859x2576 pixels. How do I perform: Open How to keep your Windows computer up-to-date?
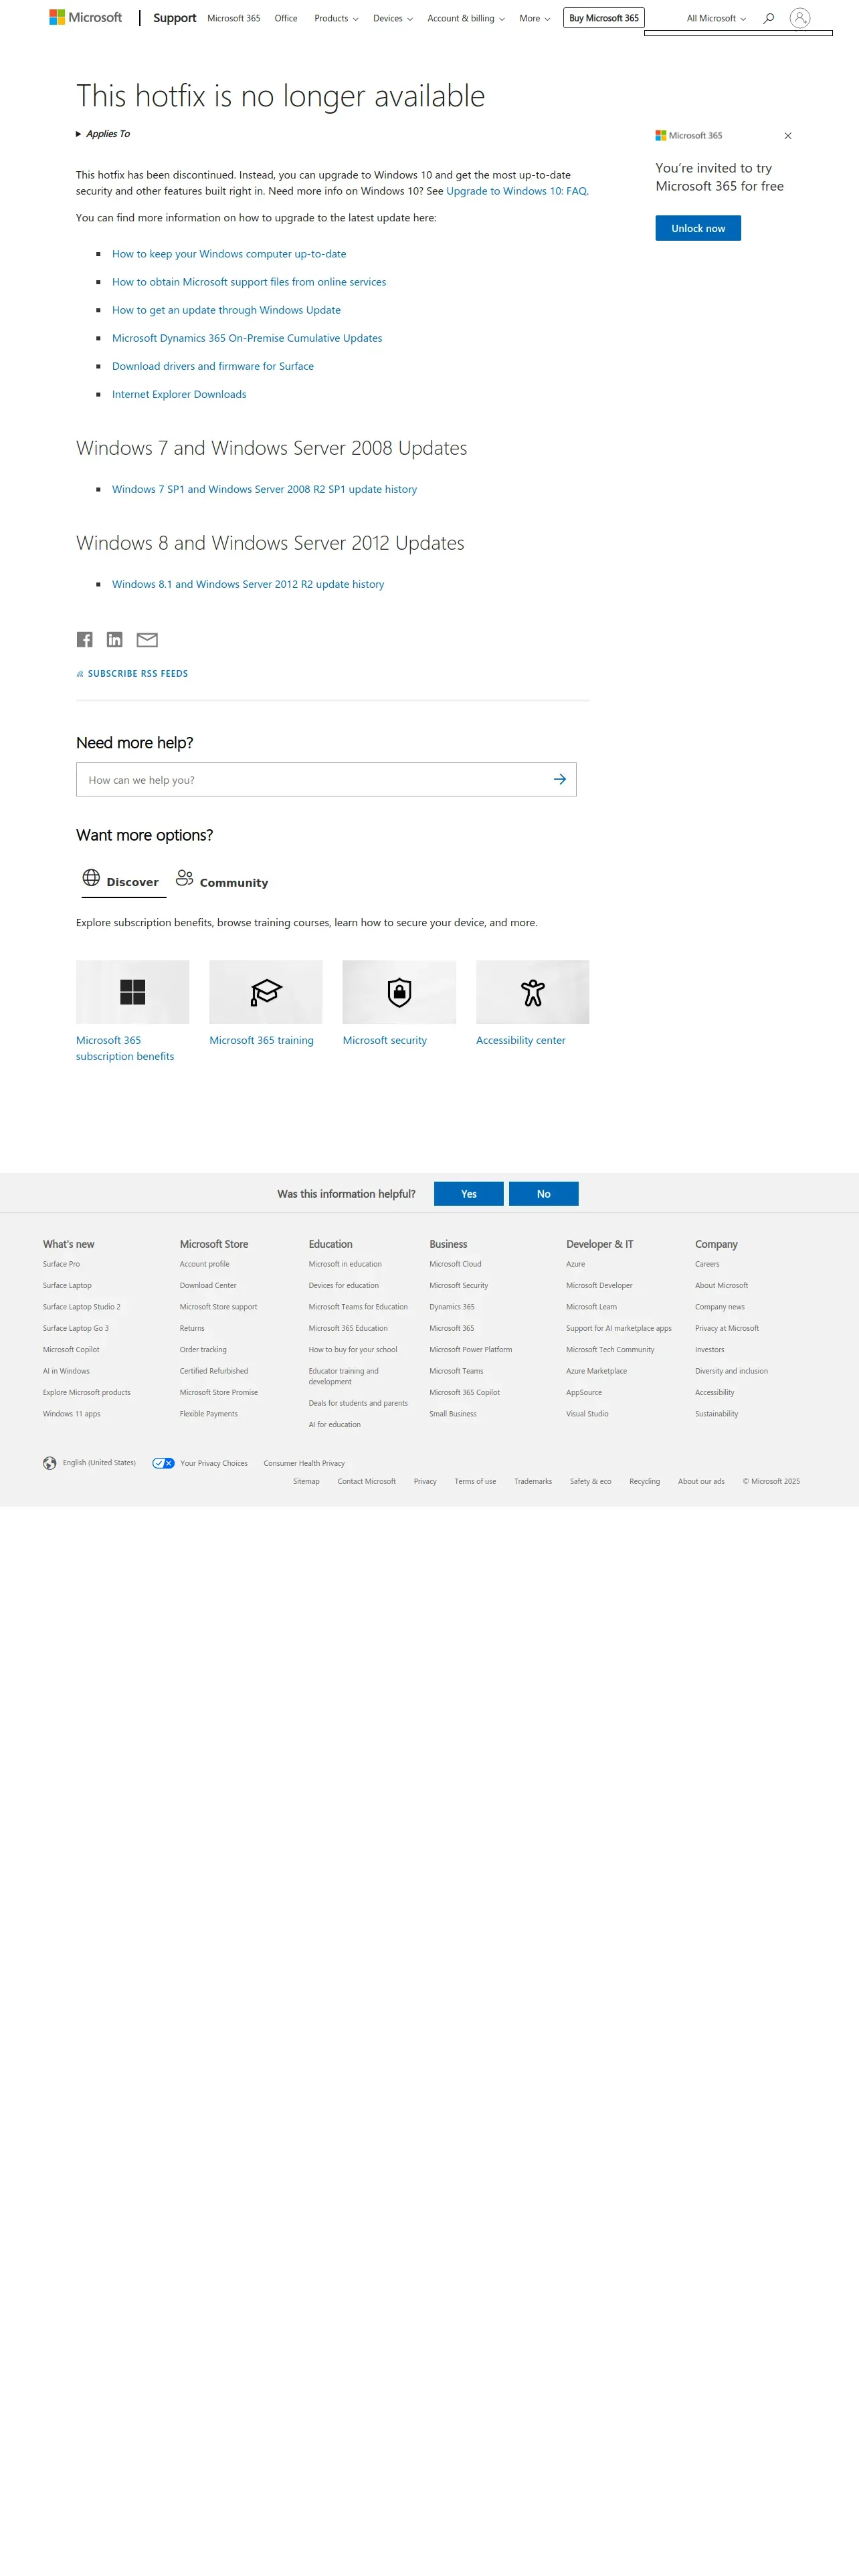pos(229,254)
